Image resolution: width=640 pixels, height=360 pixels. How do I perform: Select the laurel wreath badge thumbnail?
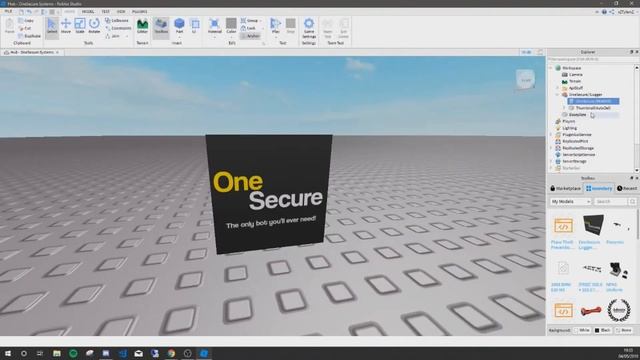619,310
